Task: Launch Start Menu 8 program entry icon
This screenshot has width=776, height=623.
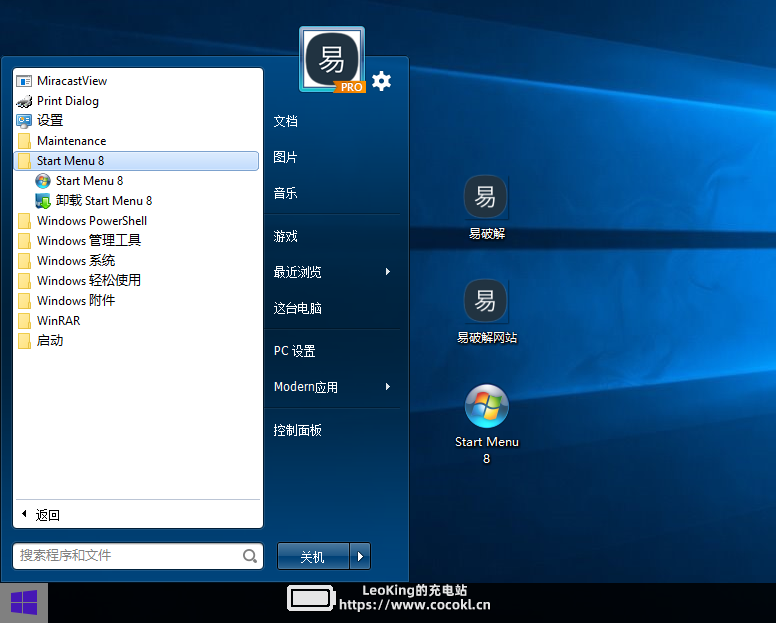Action: tap(43, 181)
